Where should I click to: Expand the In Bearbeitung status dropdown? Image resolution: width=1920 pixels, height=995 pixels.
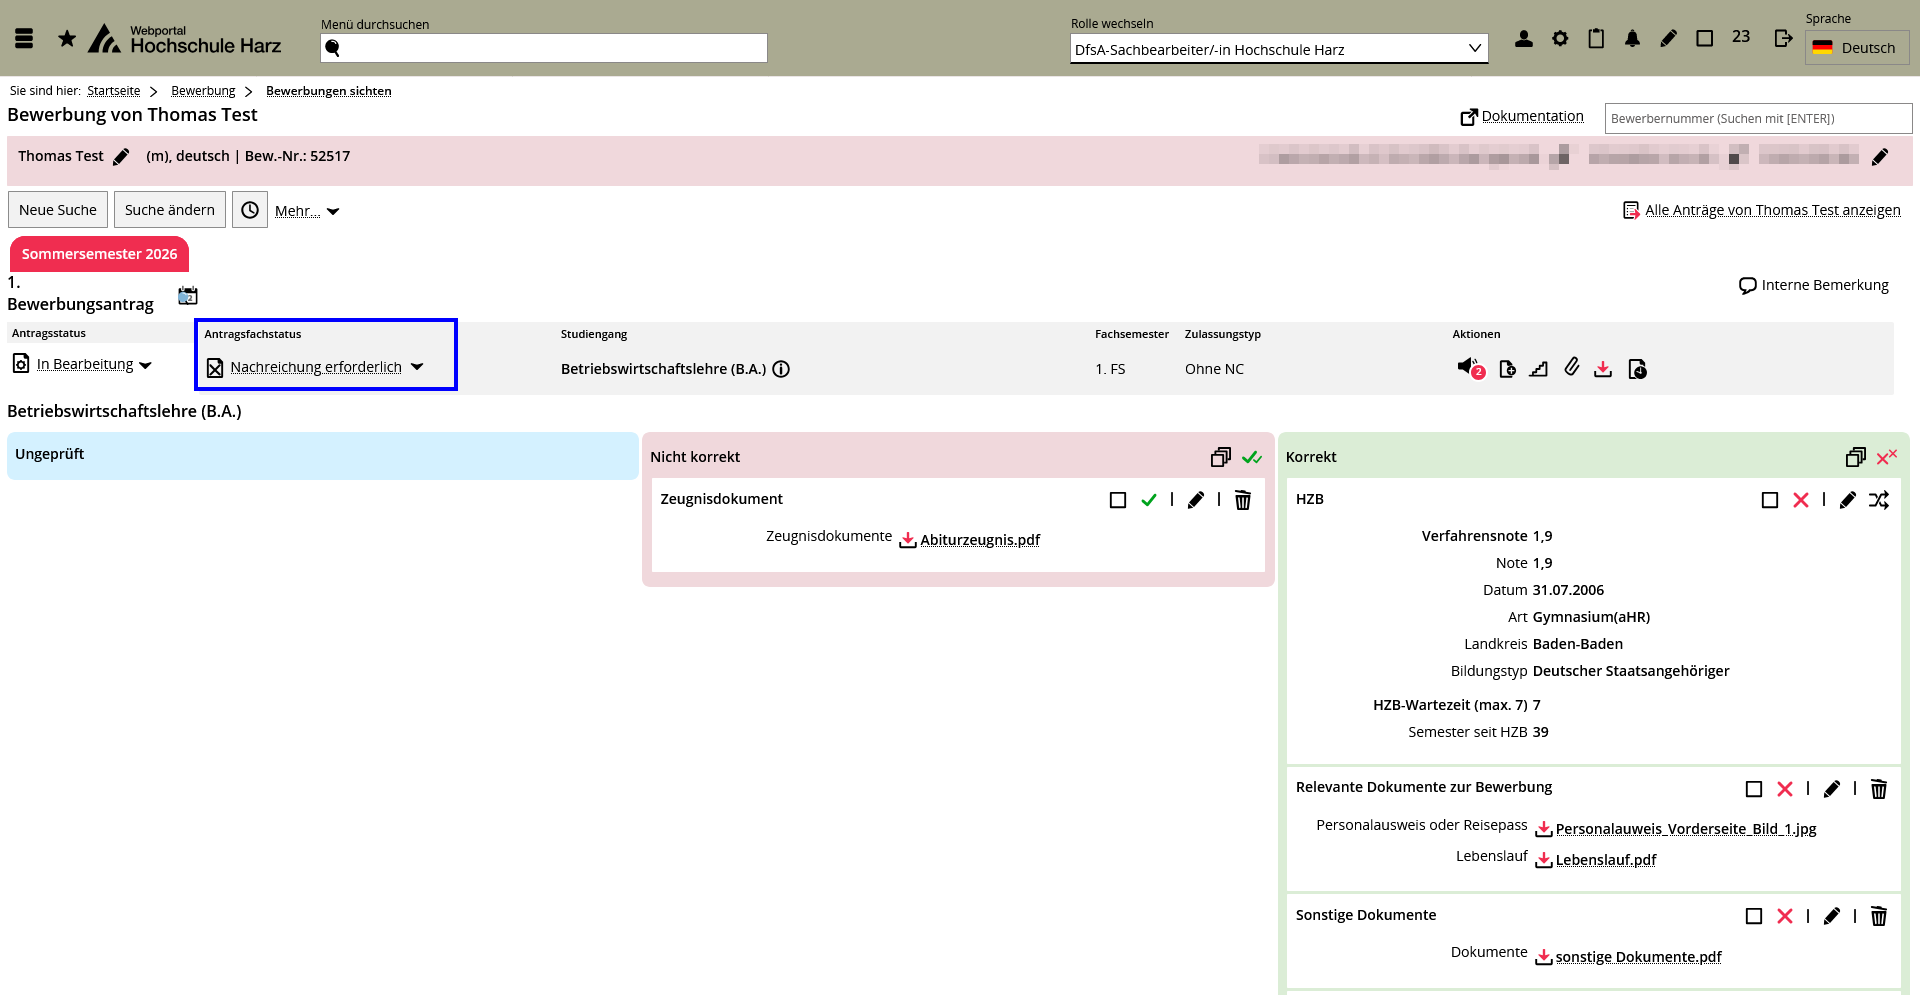tap(146, 365)
